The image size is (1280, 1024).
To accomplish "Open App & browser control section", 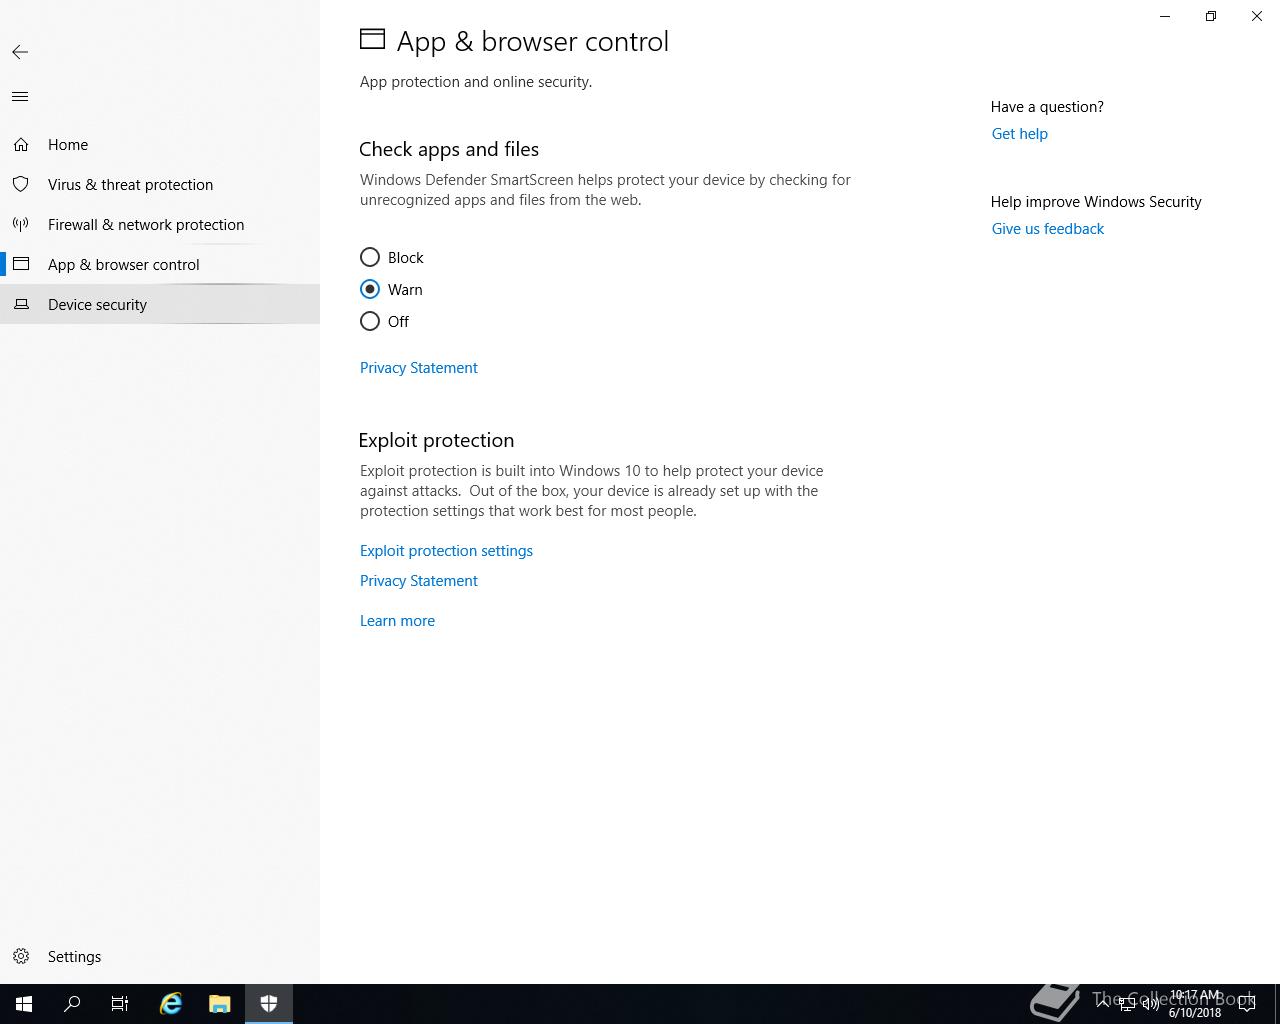I will point(124,265).
